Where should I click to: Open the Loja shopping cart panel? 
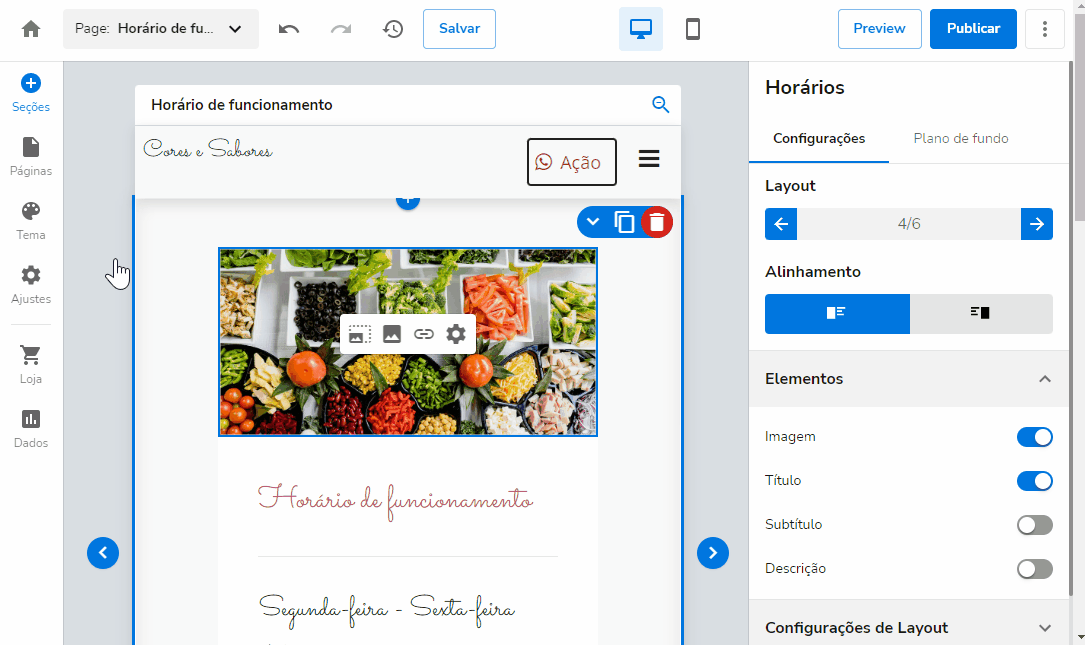point(30,365)
